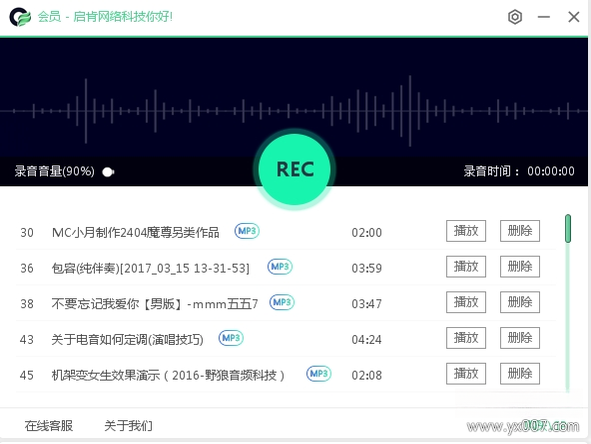Click MP3 badge for 关于电音如何定调
This screenshot has width=591, height=444.
coord(231,338)
